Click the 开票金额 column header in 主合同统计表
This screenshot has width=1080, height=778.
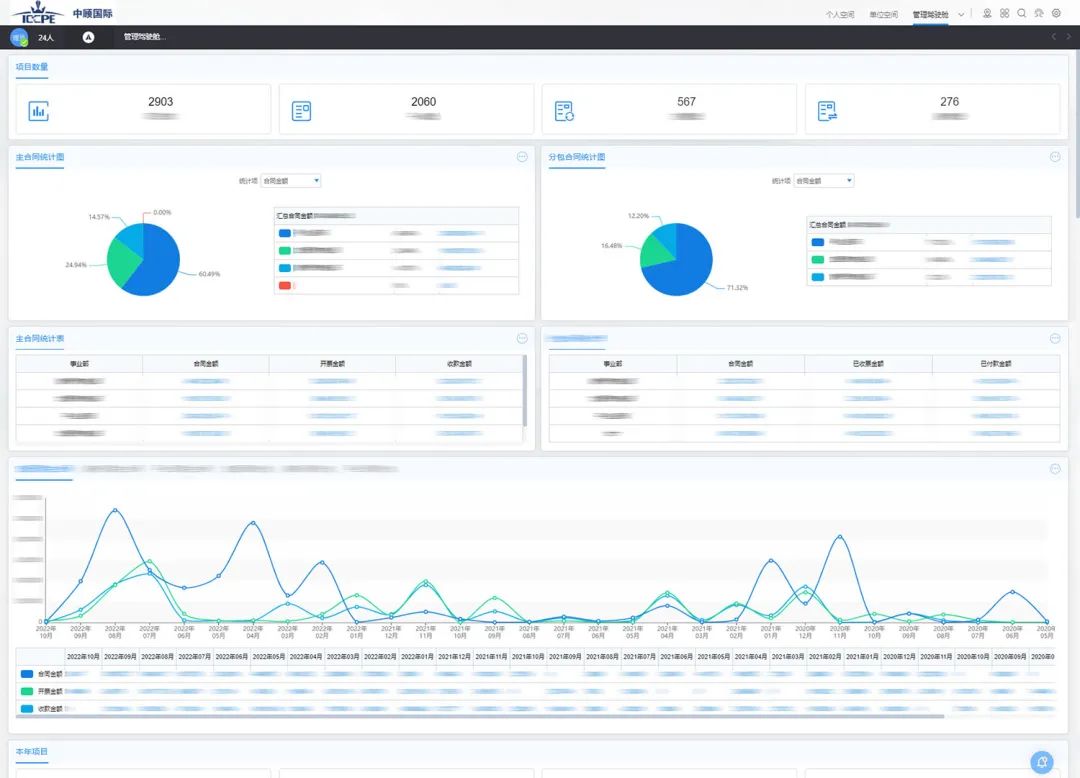332,364
